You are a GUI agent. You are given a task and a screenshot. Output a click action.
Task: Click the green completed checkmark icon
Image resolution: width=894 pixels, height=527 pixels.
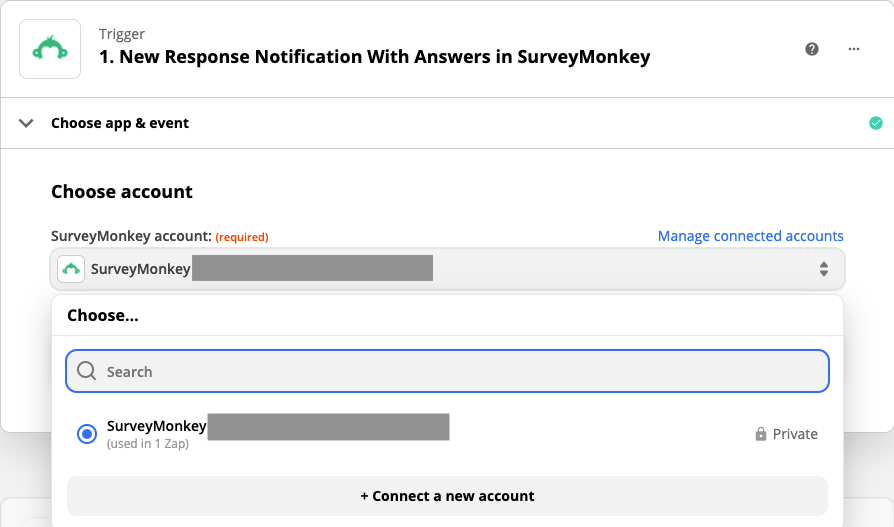[x=876, y=123]
